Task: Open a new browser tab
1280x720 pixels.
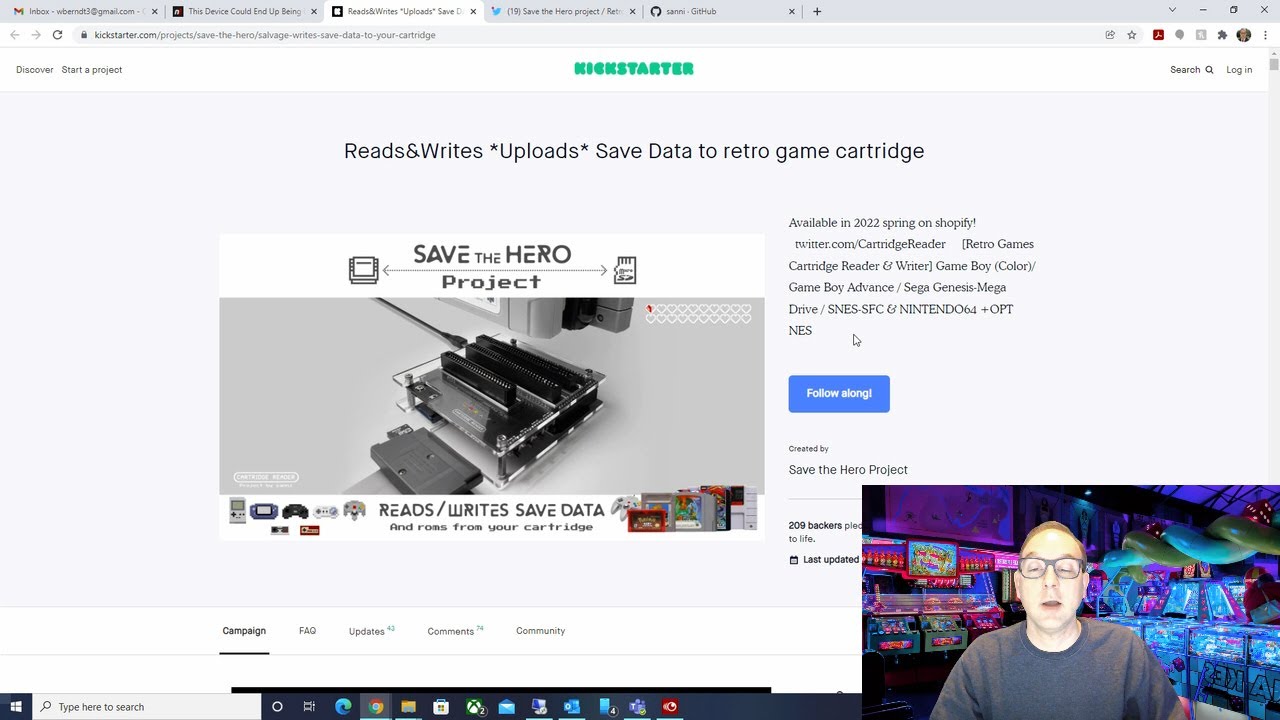Action: (817, 11)
